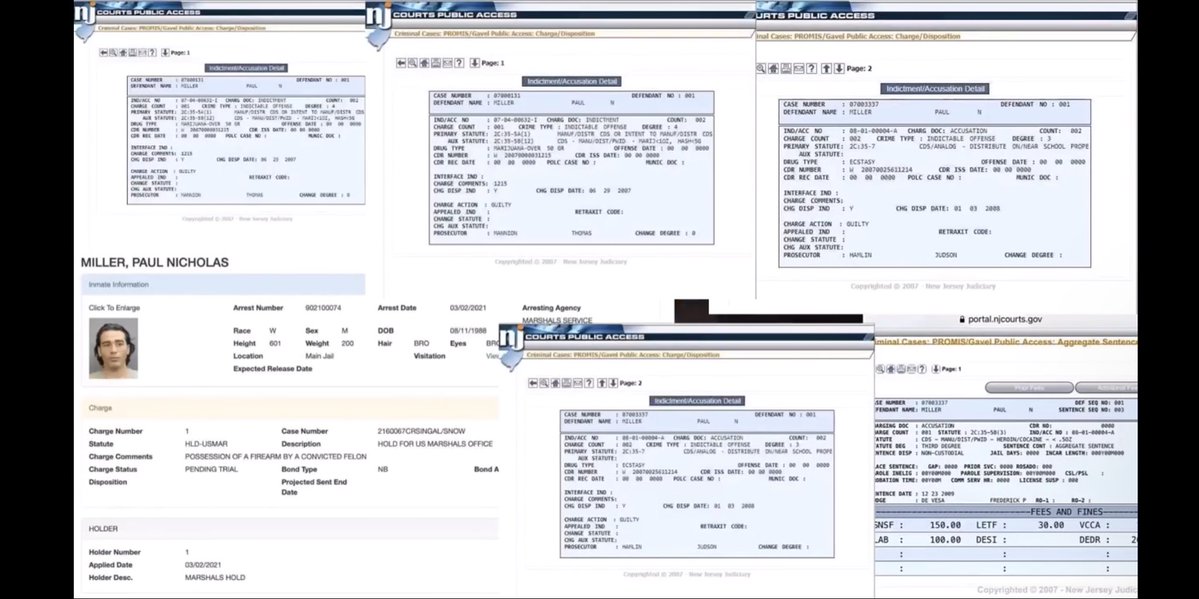Viewport: 1199px width, 599px height.
Task: Click magnifier icon in upper case 07003337 panel
Action: (x=760, y=68)
